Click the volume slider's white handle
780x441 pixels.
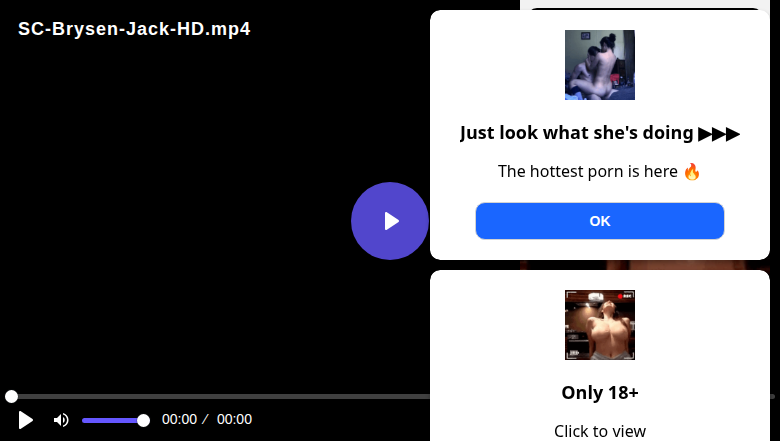[143, 420]
